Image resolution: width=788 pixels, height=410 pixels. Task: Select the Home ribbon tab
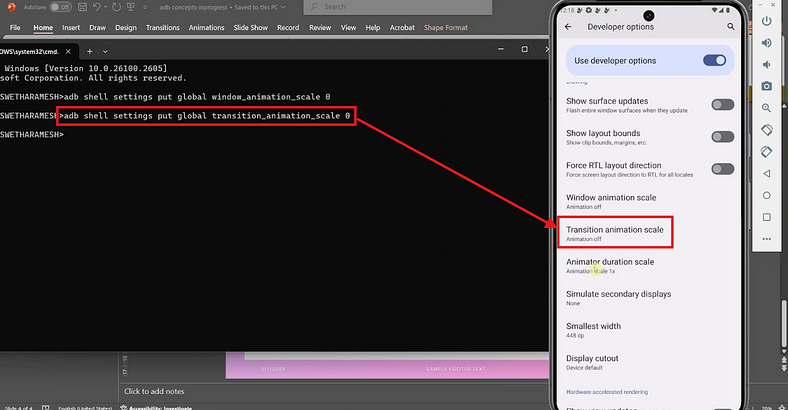pos(43,28)
